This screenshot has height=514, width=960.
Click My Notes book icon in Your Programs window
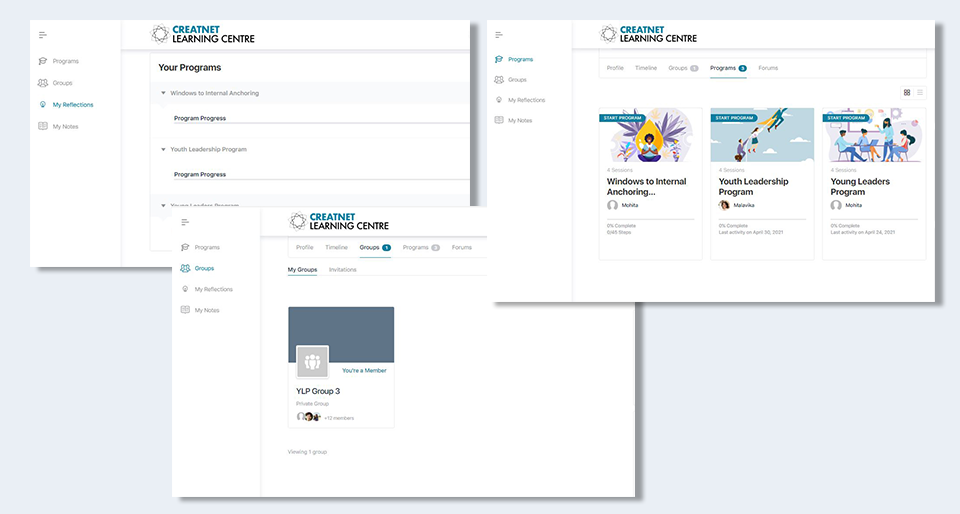click(x=42, y=126)
